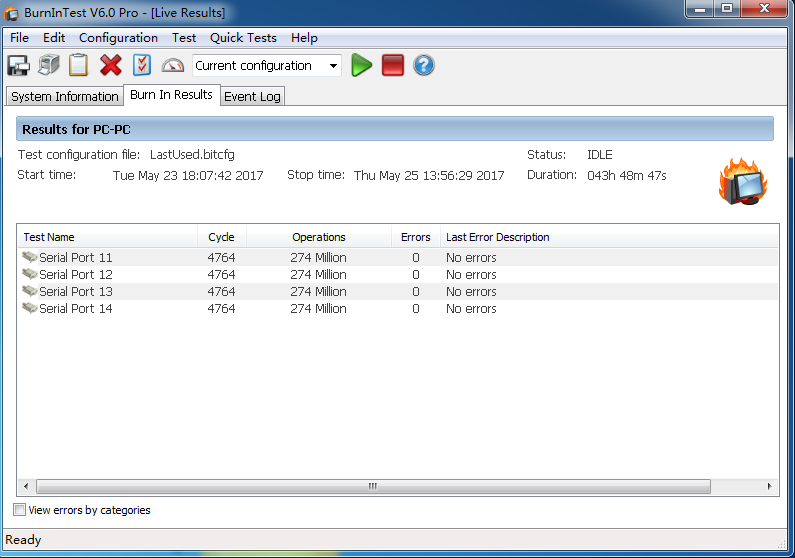Click the 4764 cycle value for Serial Port 11
Image resolution: width=795 pixels, height=558 pixels.
(x=221, y=257)
